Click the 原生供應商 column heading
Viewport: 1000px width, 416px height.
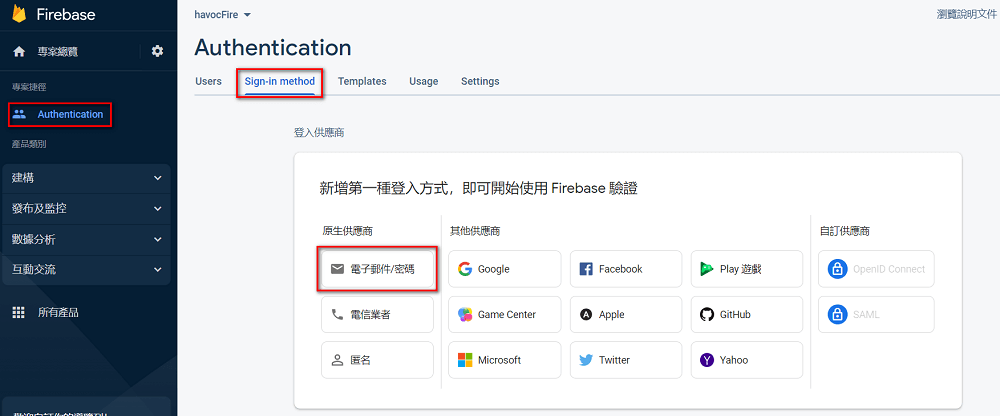pyautogui.click(x=348, y=231)
